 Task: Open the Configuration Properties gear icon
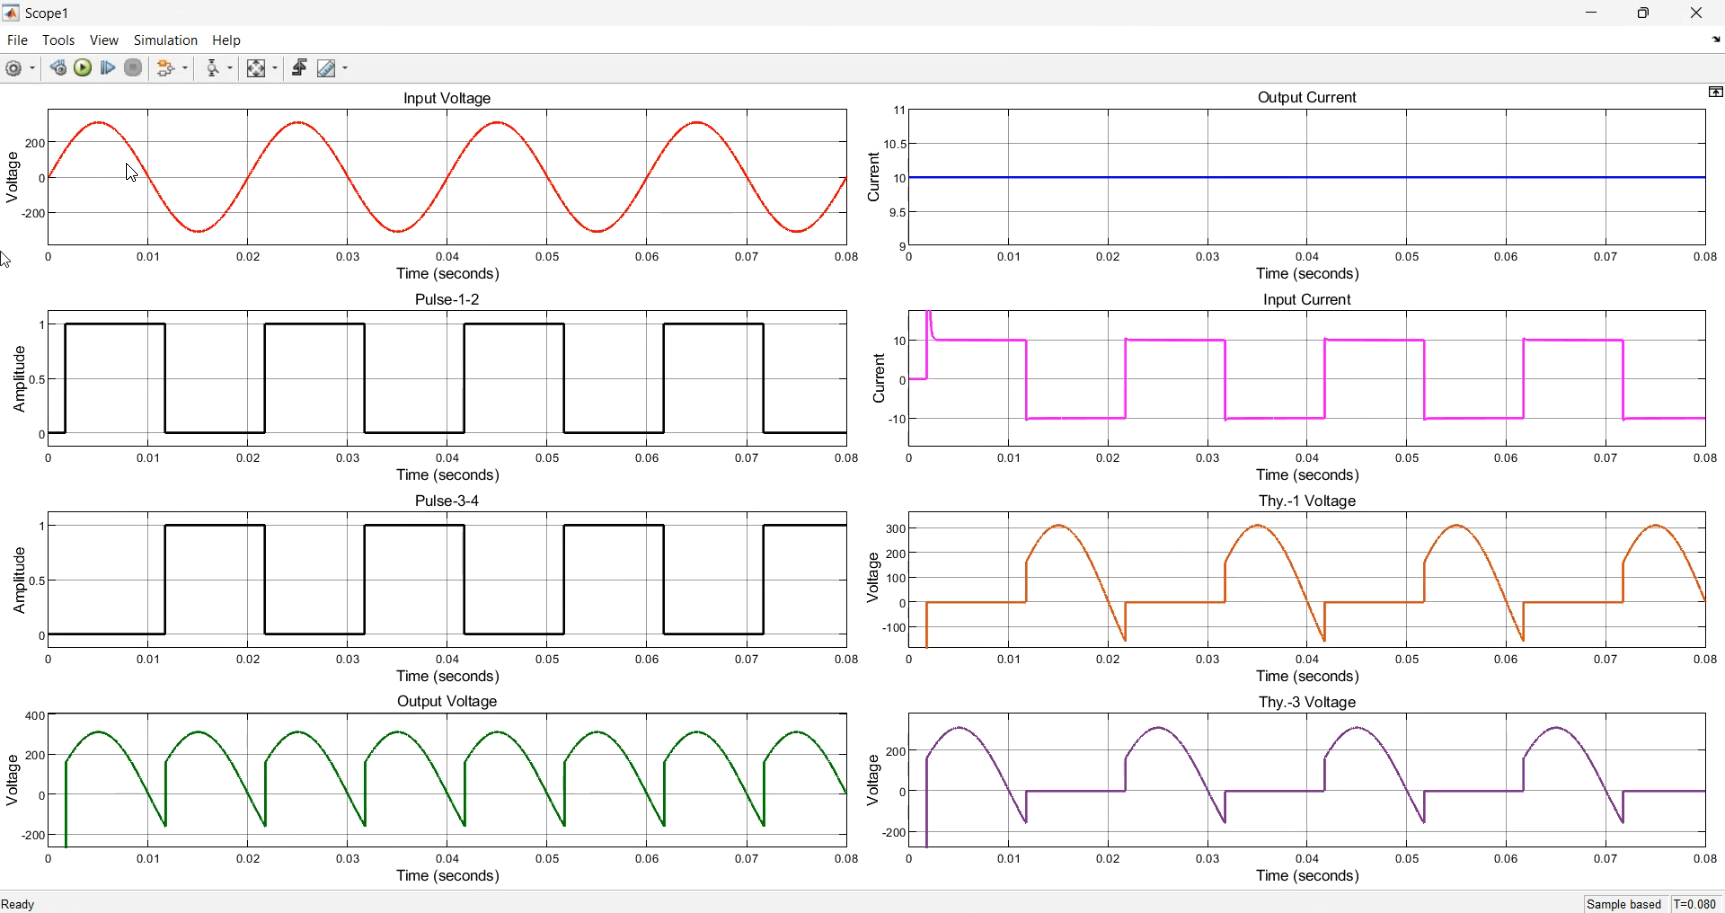[14, 68]
